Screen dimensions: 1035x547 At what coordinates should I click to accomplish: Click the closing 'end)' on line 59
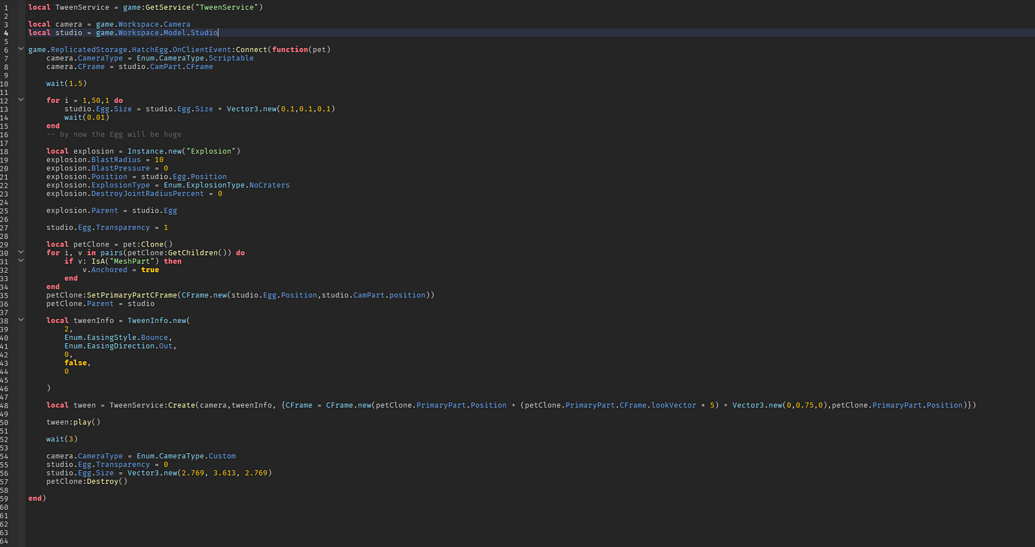coord(37,499)
